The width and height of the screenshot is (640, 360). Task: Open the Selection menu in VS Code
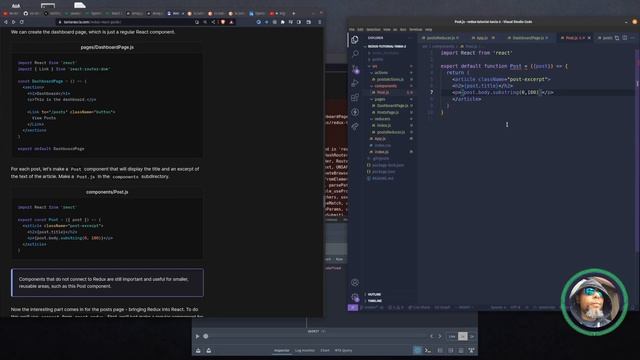[x=373, y=29]
